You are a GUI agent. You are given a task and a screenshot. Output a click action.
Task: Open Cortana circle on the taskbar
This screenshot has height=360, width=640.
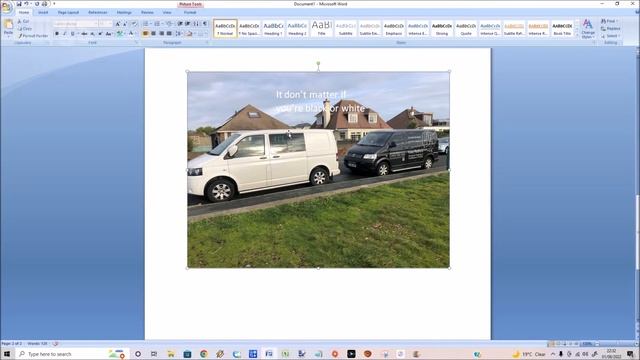tap(138, 354)
